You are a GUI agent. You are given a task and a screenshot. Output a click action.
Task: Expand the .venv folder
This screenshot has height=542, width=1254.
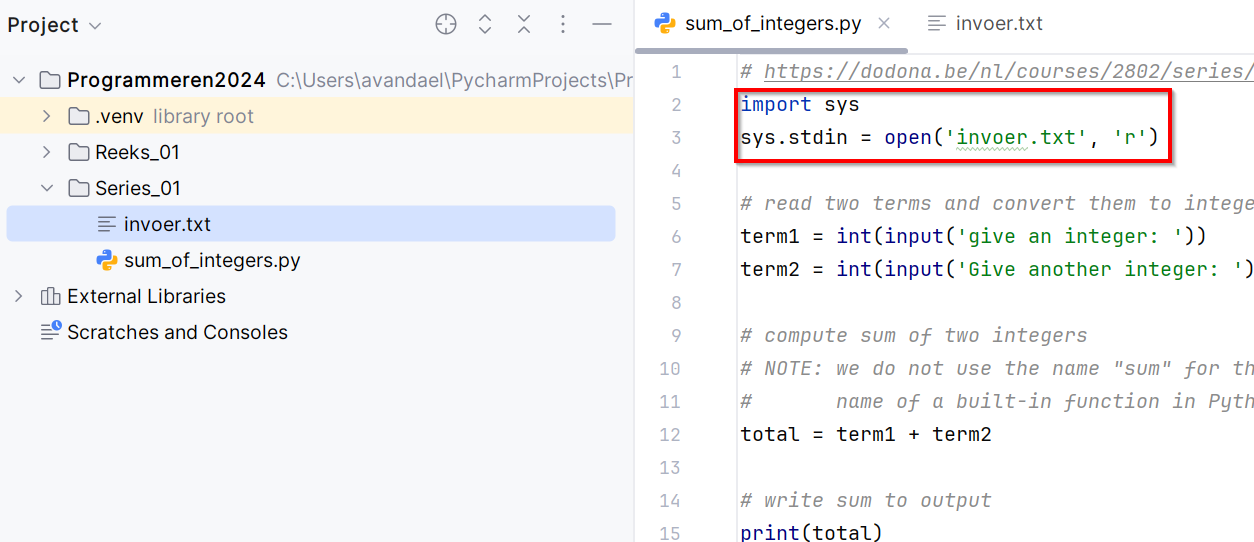[x=46, y=117]
